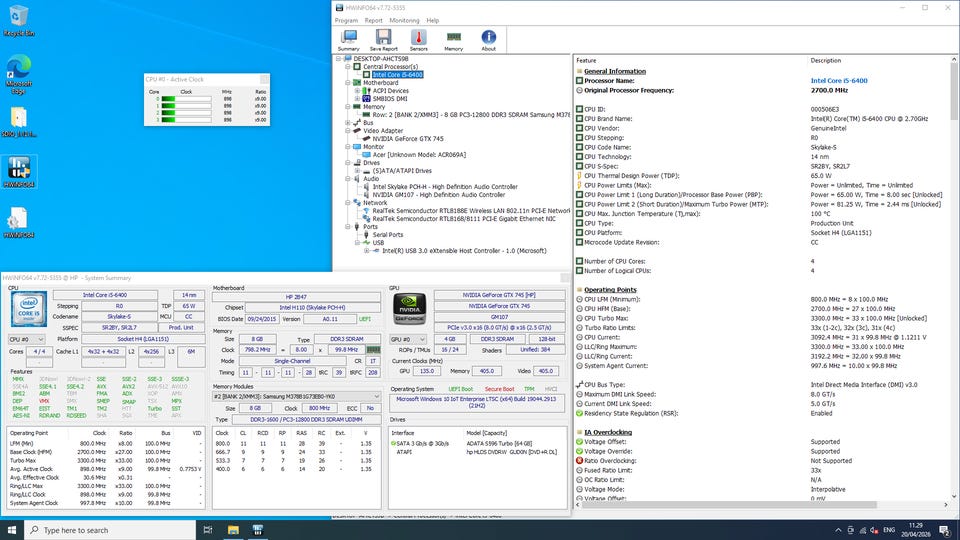Screen dimensions: 960x540
Task: Open the GPU #0 selector dropdown
Action: coord(407,340)
